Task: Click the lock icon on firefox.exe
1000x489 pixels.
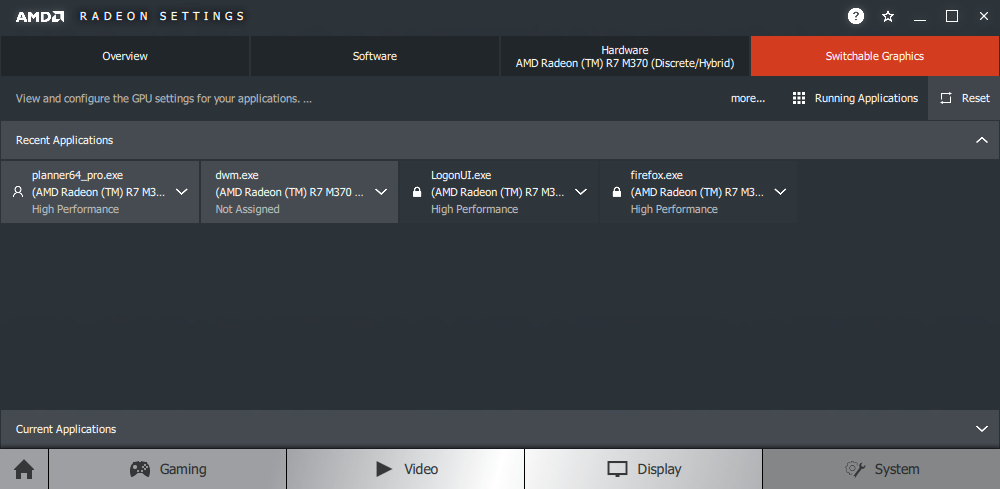Action: pyautogui.click(x=617, y=192)
